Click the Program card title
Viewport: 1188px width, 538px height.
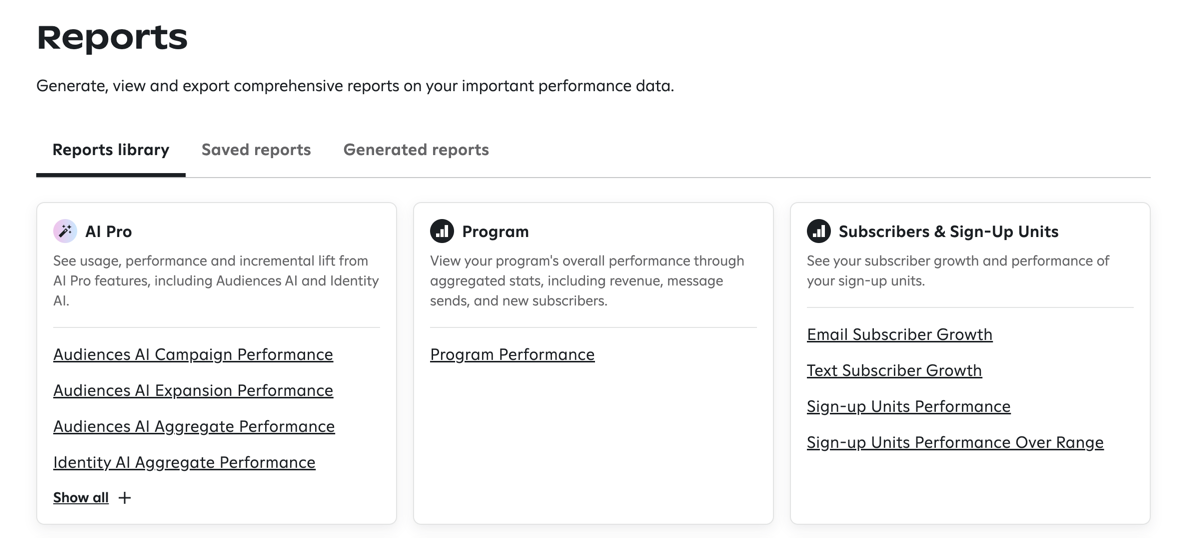[496, 232]
